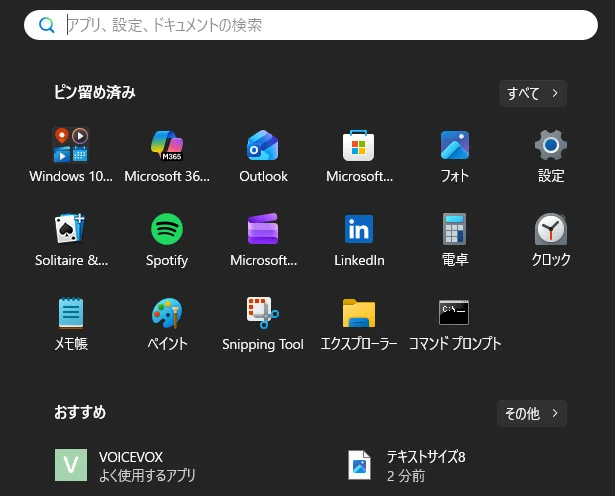
Task: Click the よく使用するアプリ subtitle text
Action: click(x=147, y=475)
